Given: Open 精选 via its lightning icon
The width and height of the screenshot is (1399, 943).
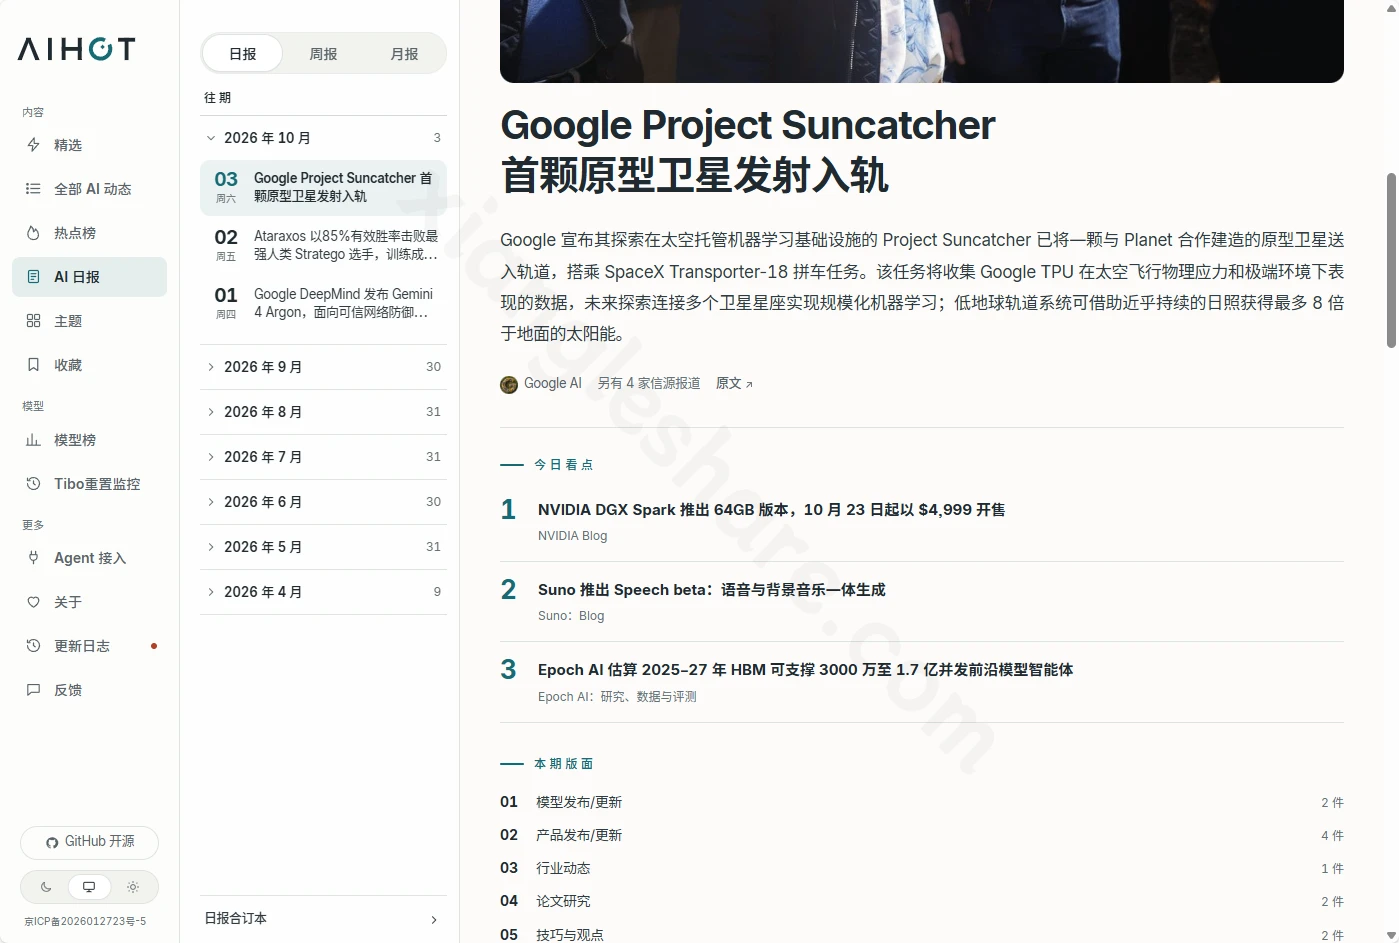Looking at the screenshot, I should pyautogui.click(x=33, y=145).
